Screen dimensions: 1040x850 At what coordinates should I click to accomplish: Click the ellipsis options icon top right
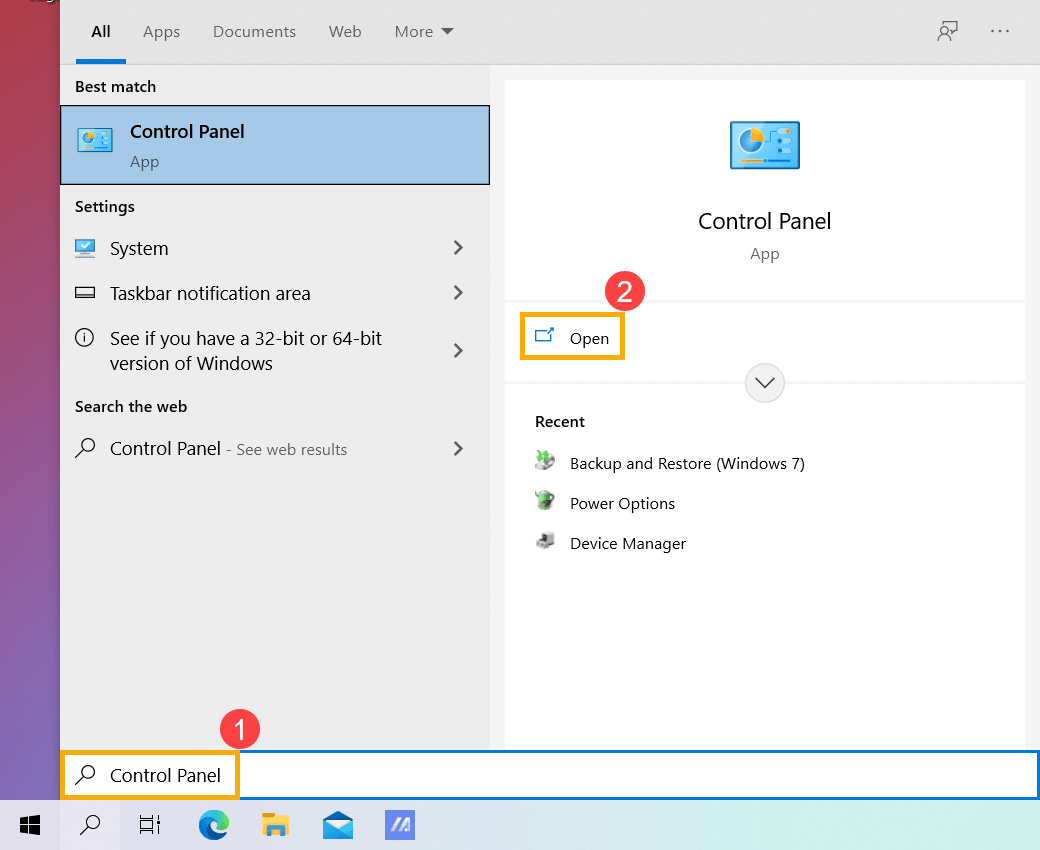point(1000,31)
